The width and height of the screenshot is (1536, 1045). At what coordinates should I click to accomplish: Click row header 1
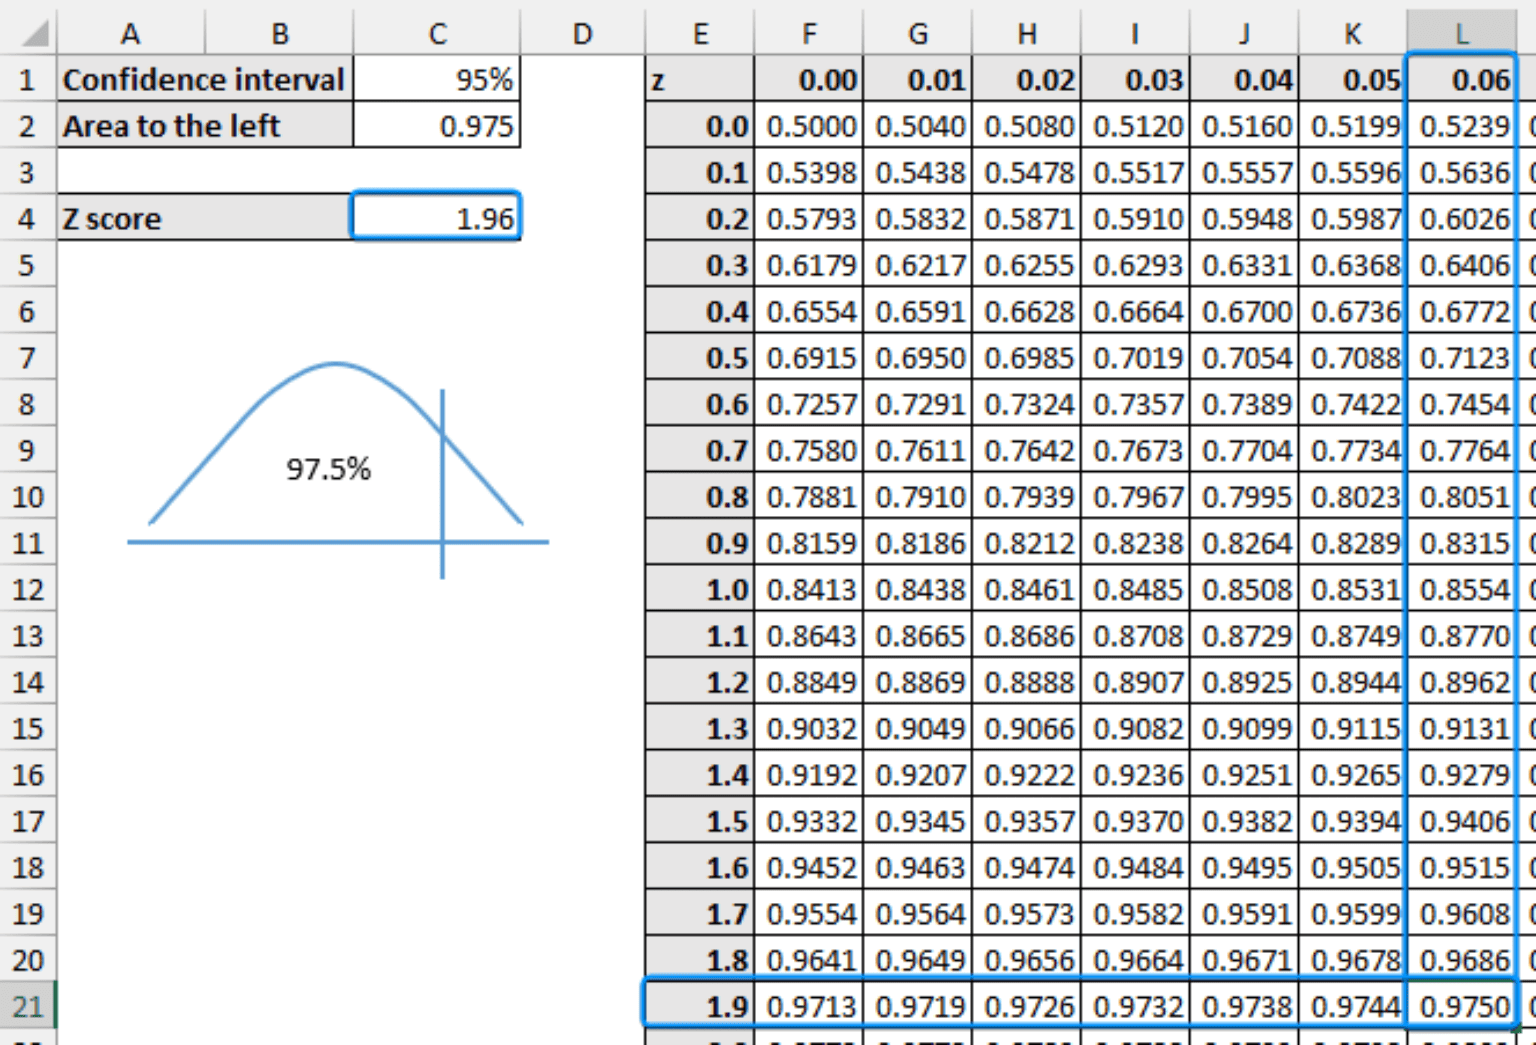27,80
